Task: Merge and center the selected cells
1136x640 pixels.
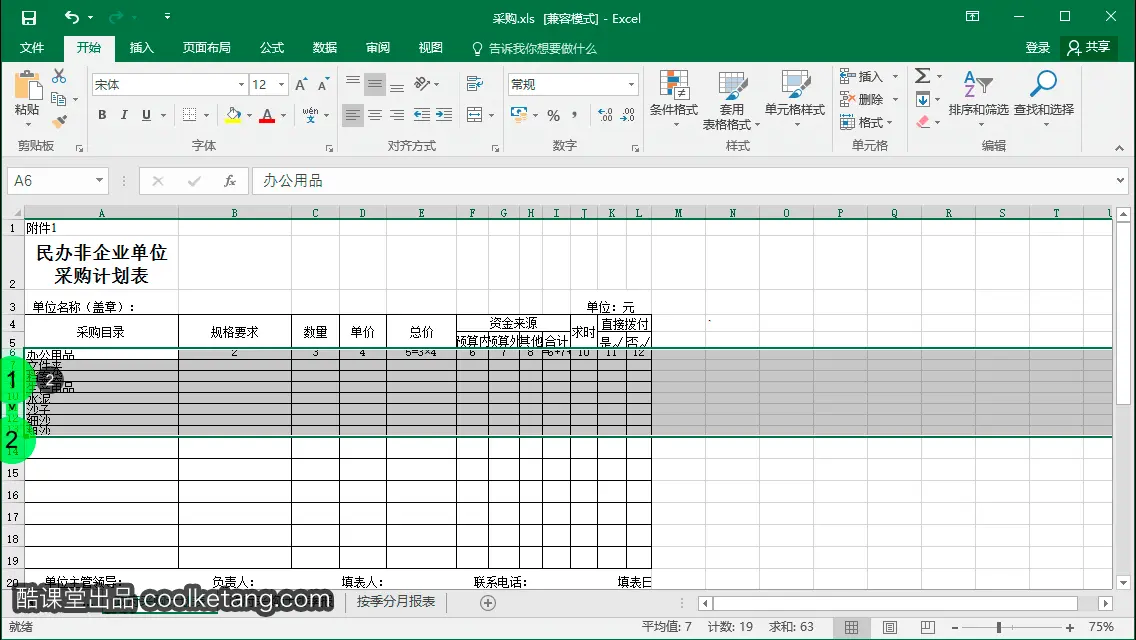Action: 475,115
